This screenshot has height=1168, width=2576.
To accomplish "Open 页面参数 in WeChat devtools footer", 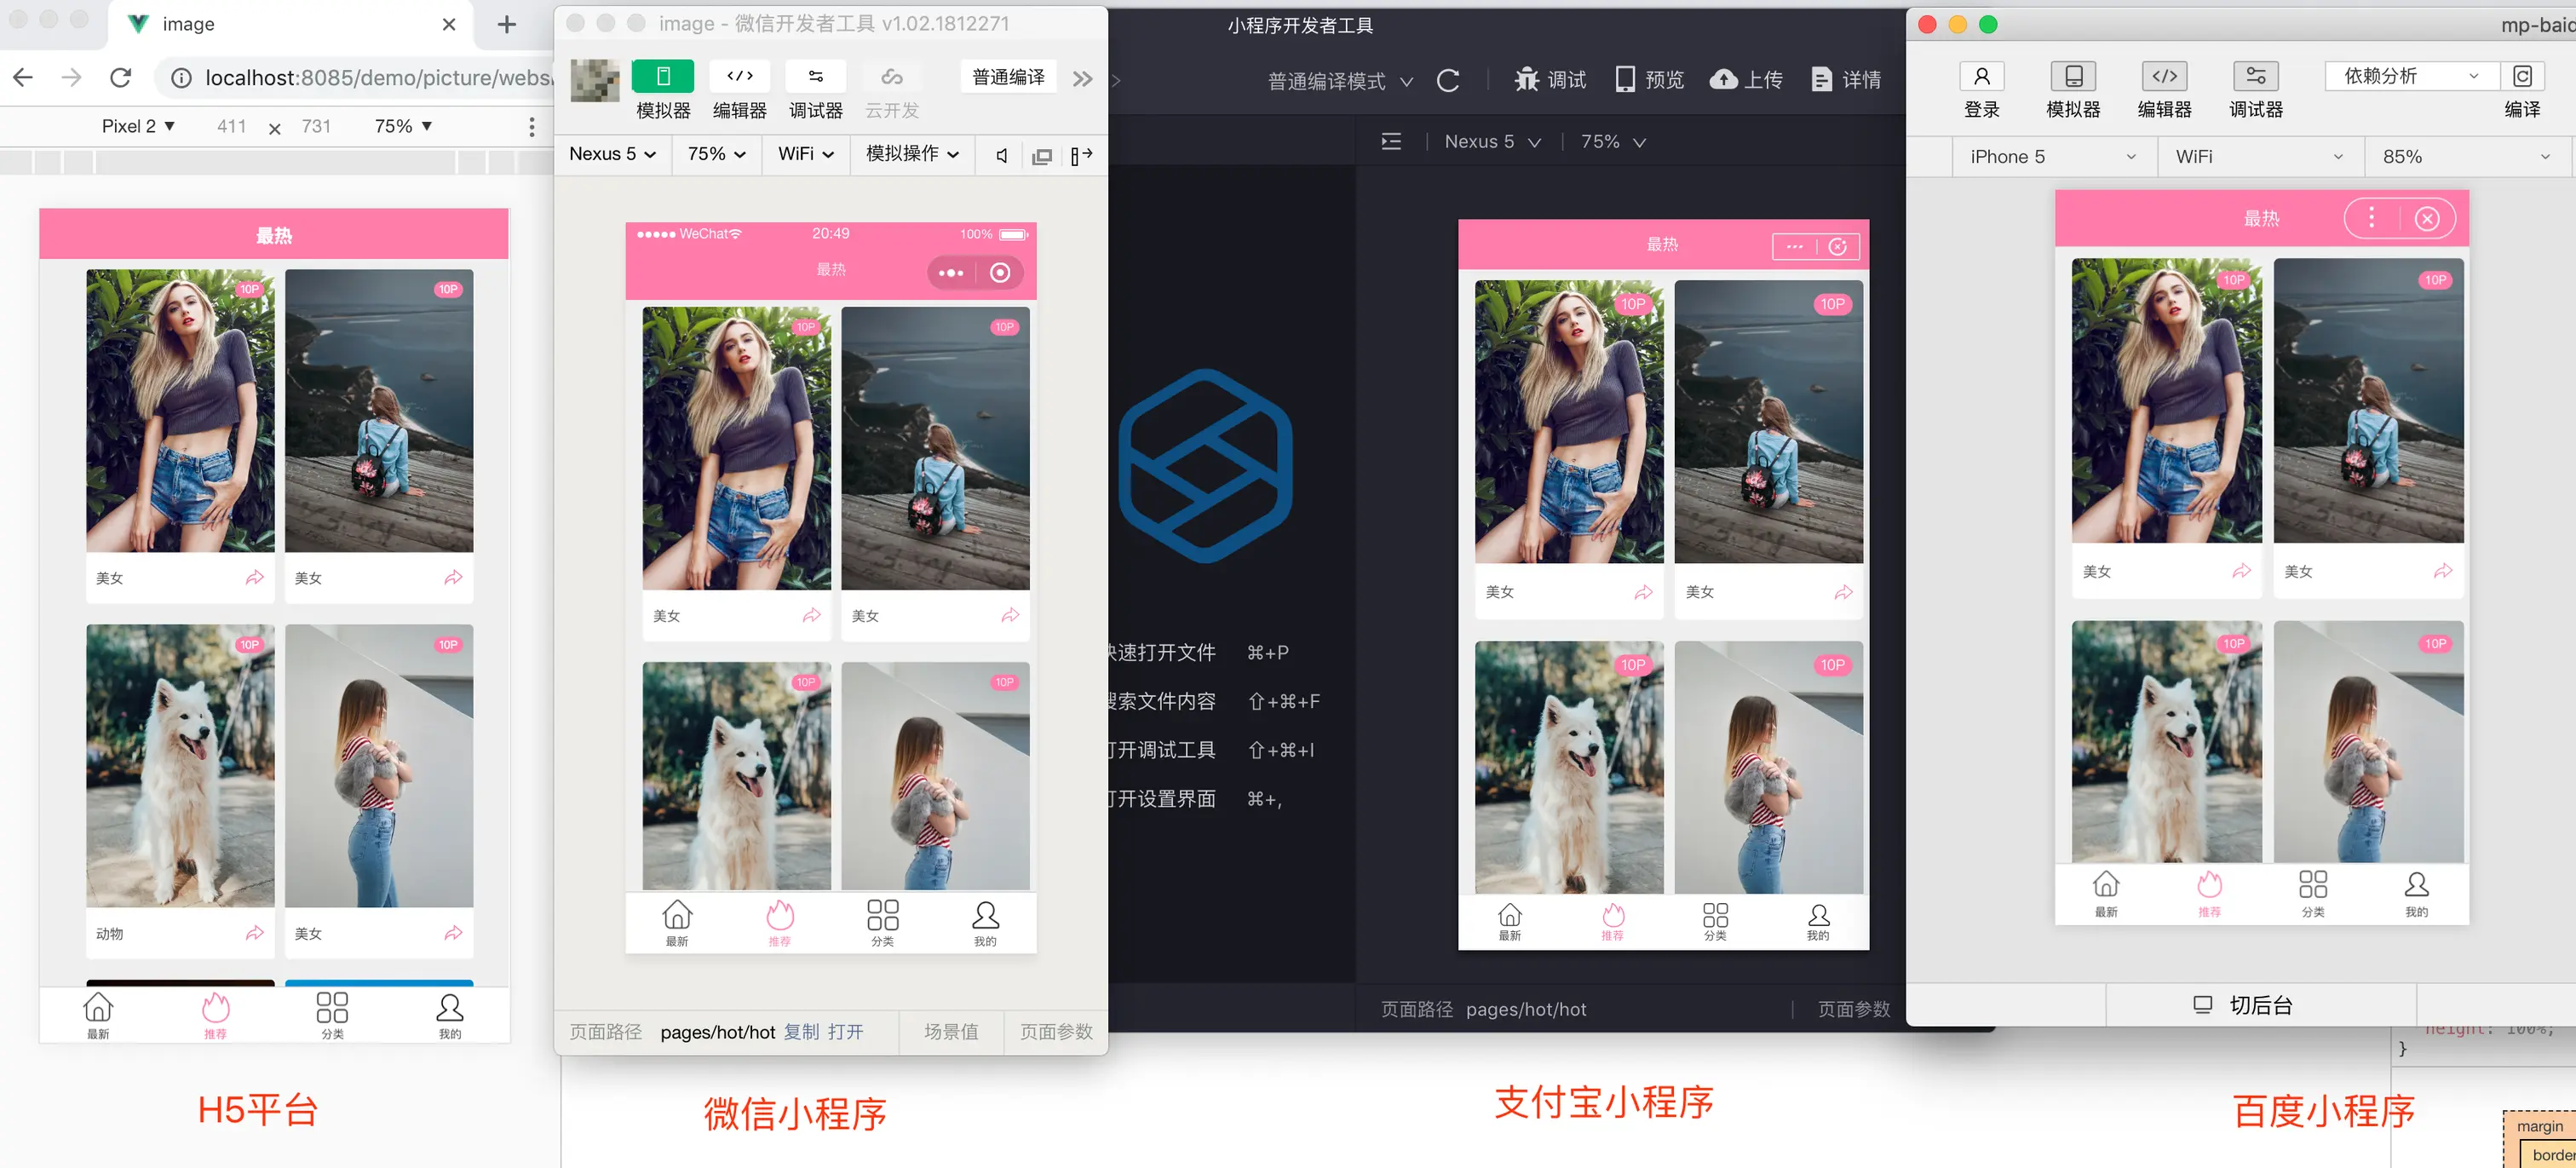I will (x=1056, y=1032).
